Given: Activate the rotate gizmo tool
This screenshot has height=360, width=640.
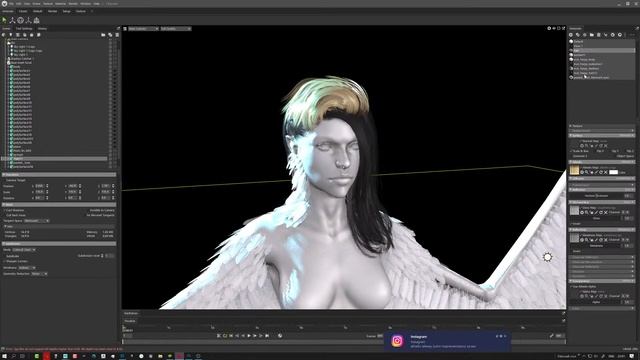Looking at the screenshot, I should [x=20, y=20].
